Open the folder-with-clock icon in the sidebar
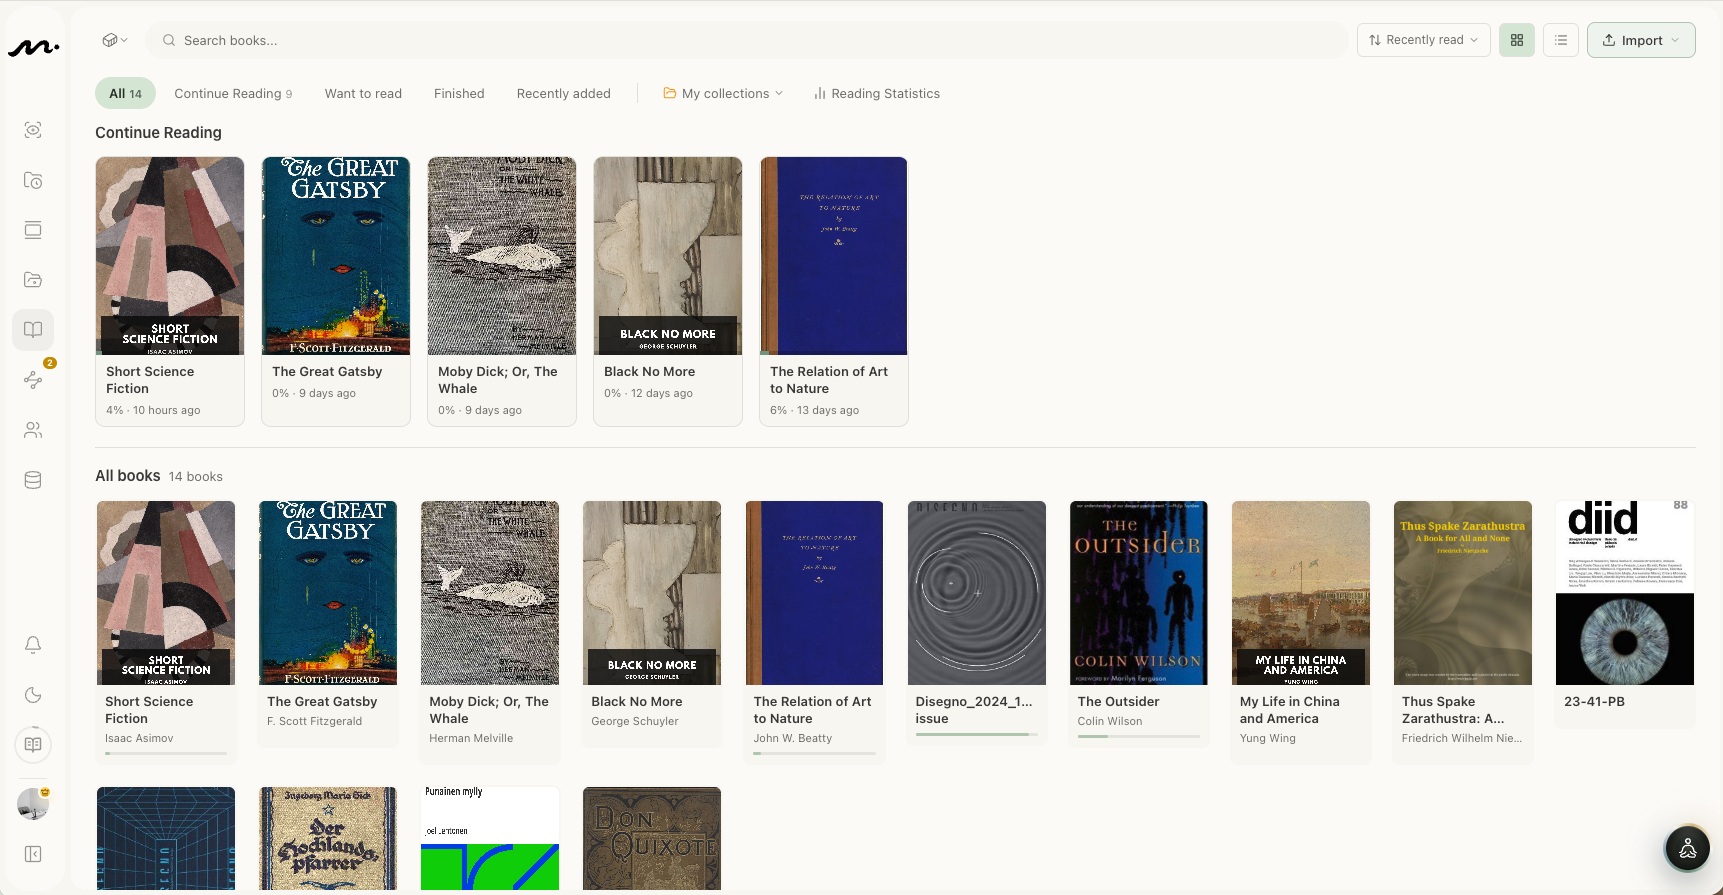1723x895 pixels. point(33,180)
